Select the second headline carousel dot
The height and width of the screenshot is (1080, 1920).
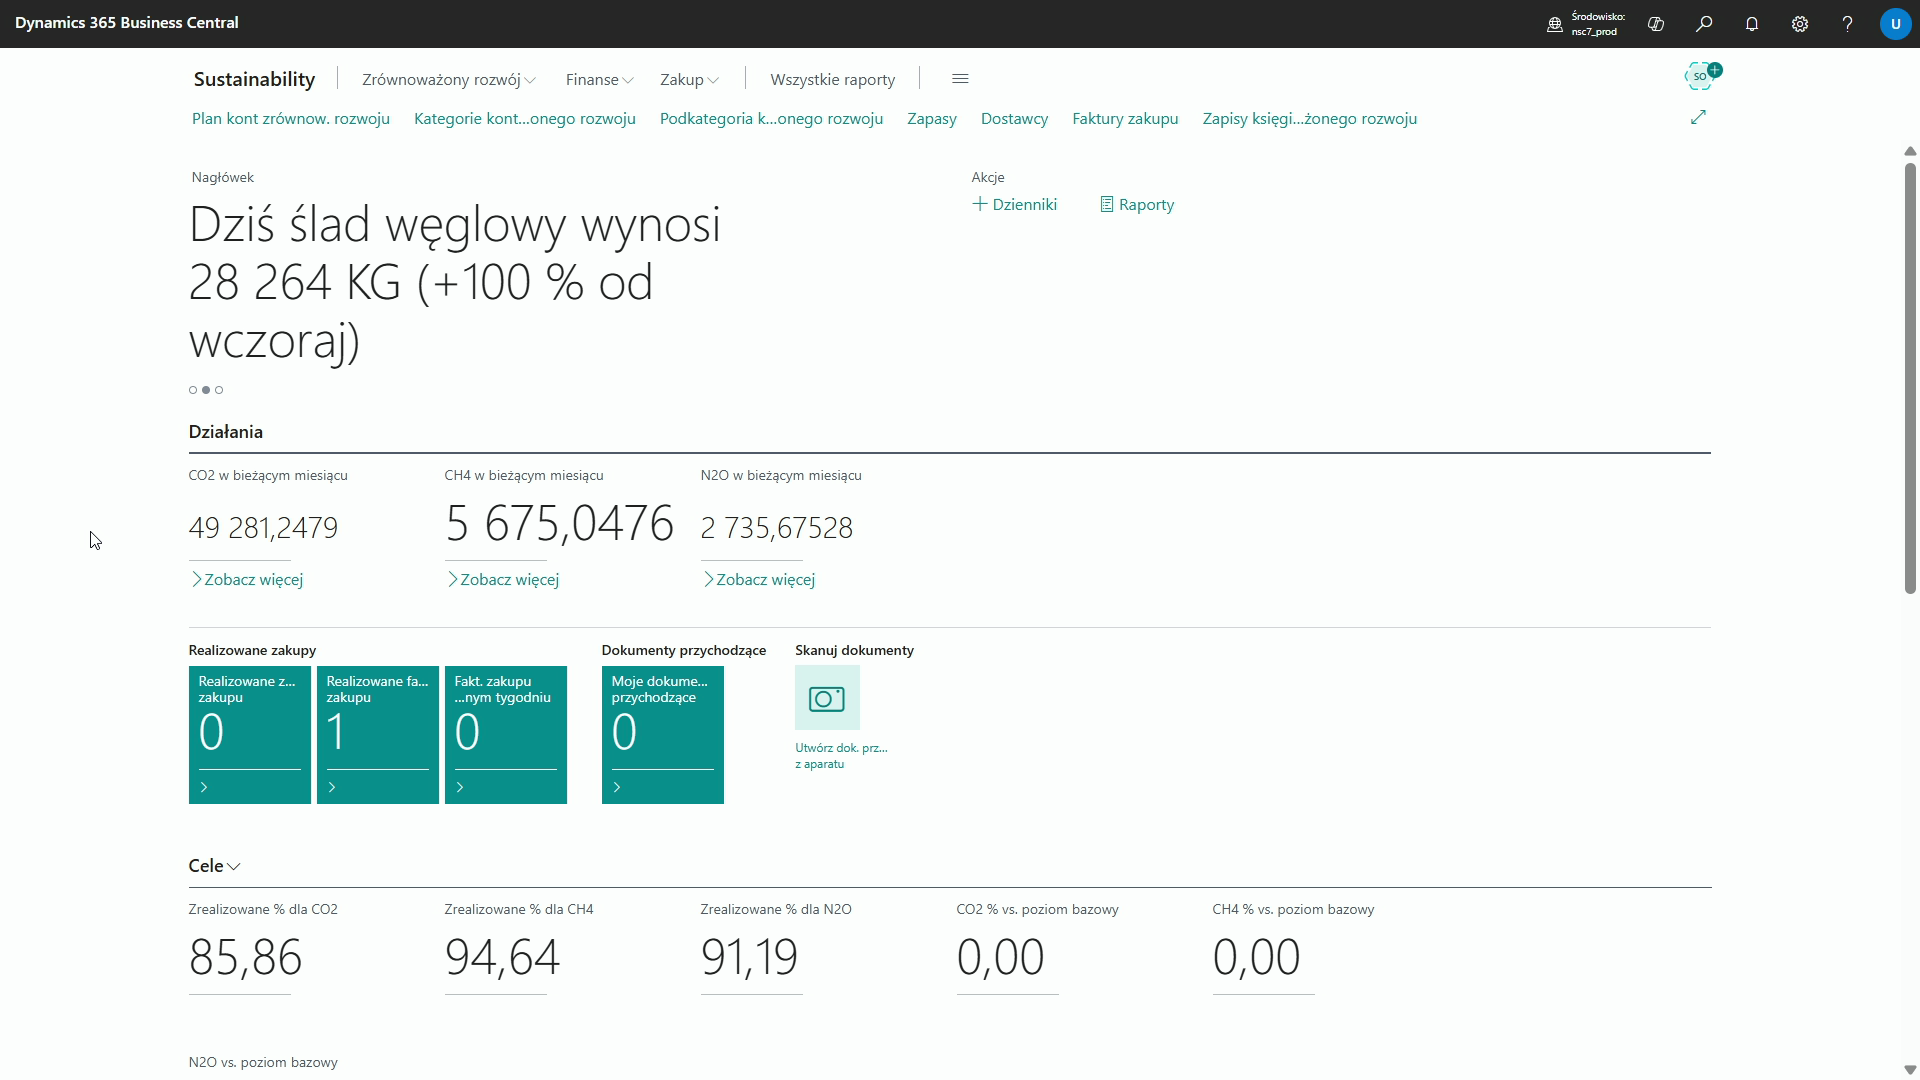tap(206, 390)
